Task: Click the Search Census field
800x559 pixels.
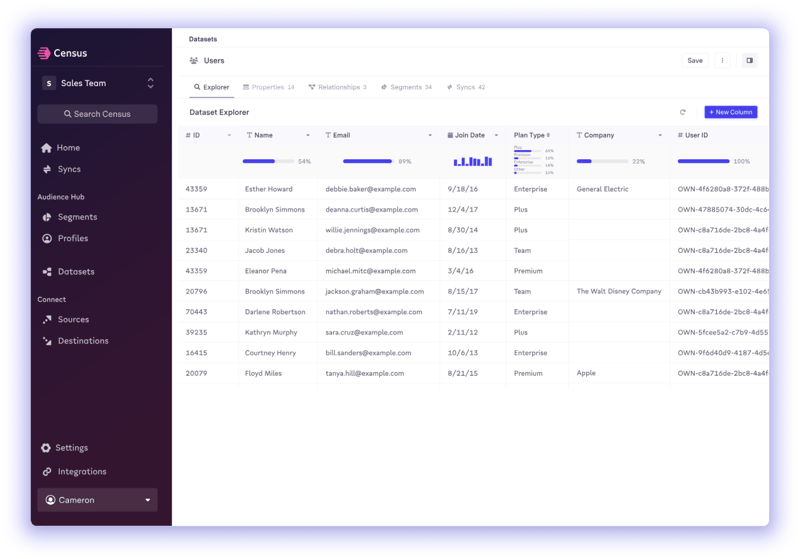Action: [x=97, y=114]
